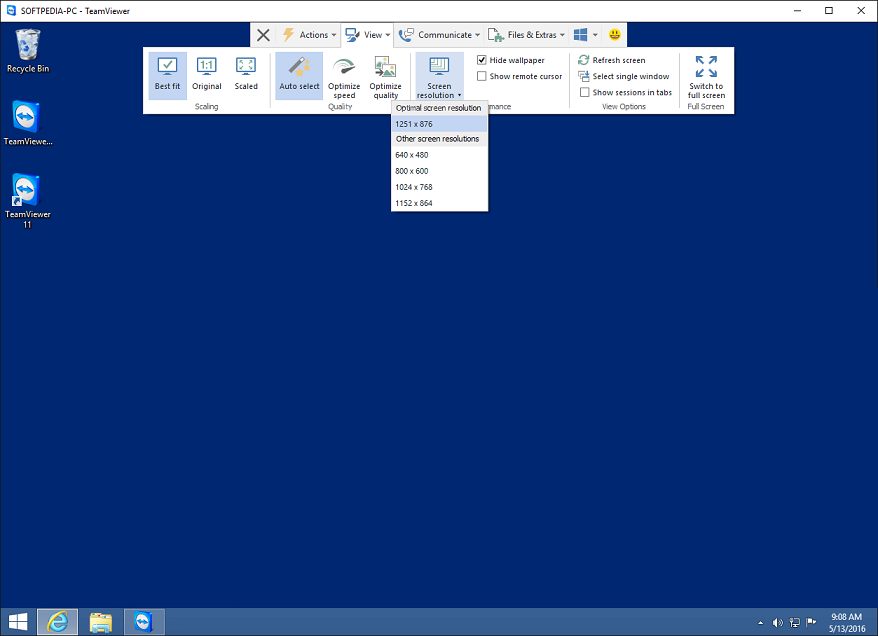
Task: Select the Best fit scaling icon
Action: [x=167, y=75]
